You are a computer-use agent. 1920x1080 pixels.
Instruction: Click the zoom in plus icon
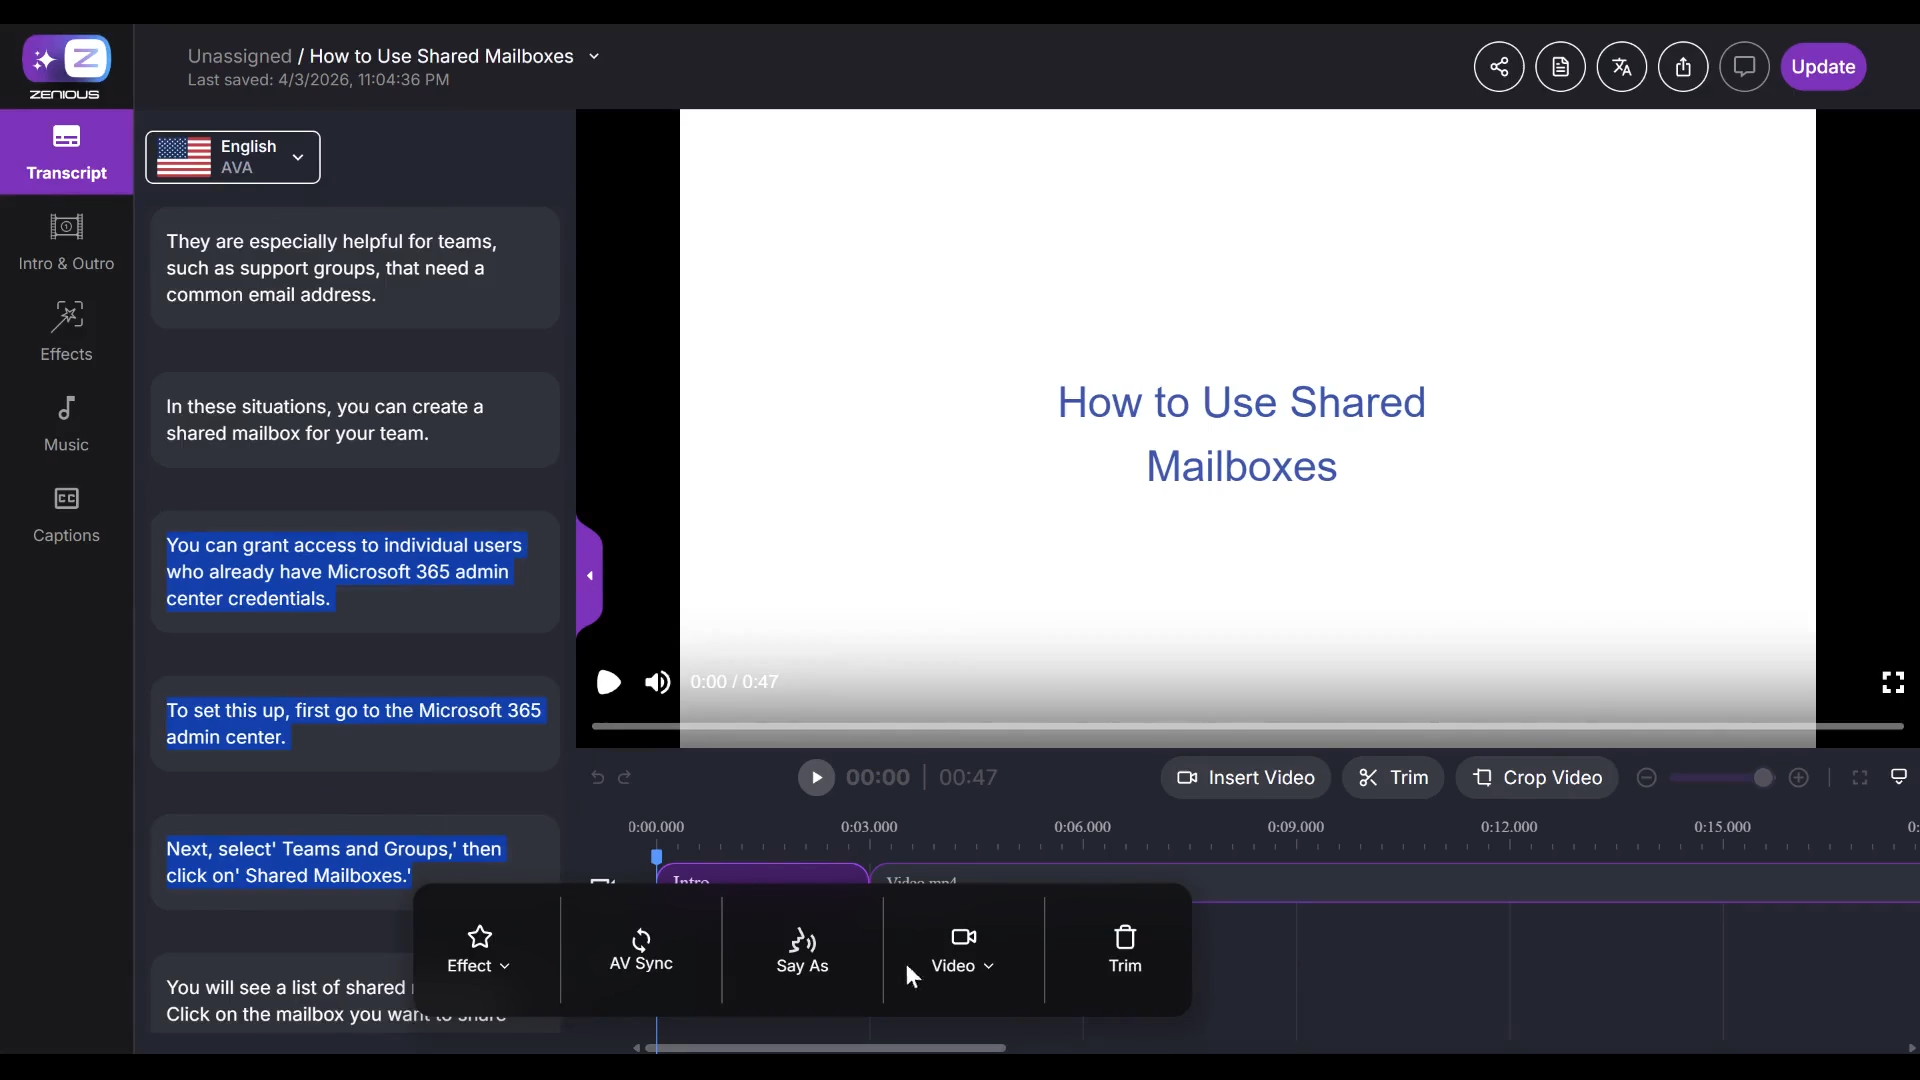1799,778
